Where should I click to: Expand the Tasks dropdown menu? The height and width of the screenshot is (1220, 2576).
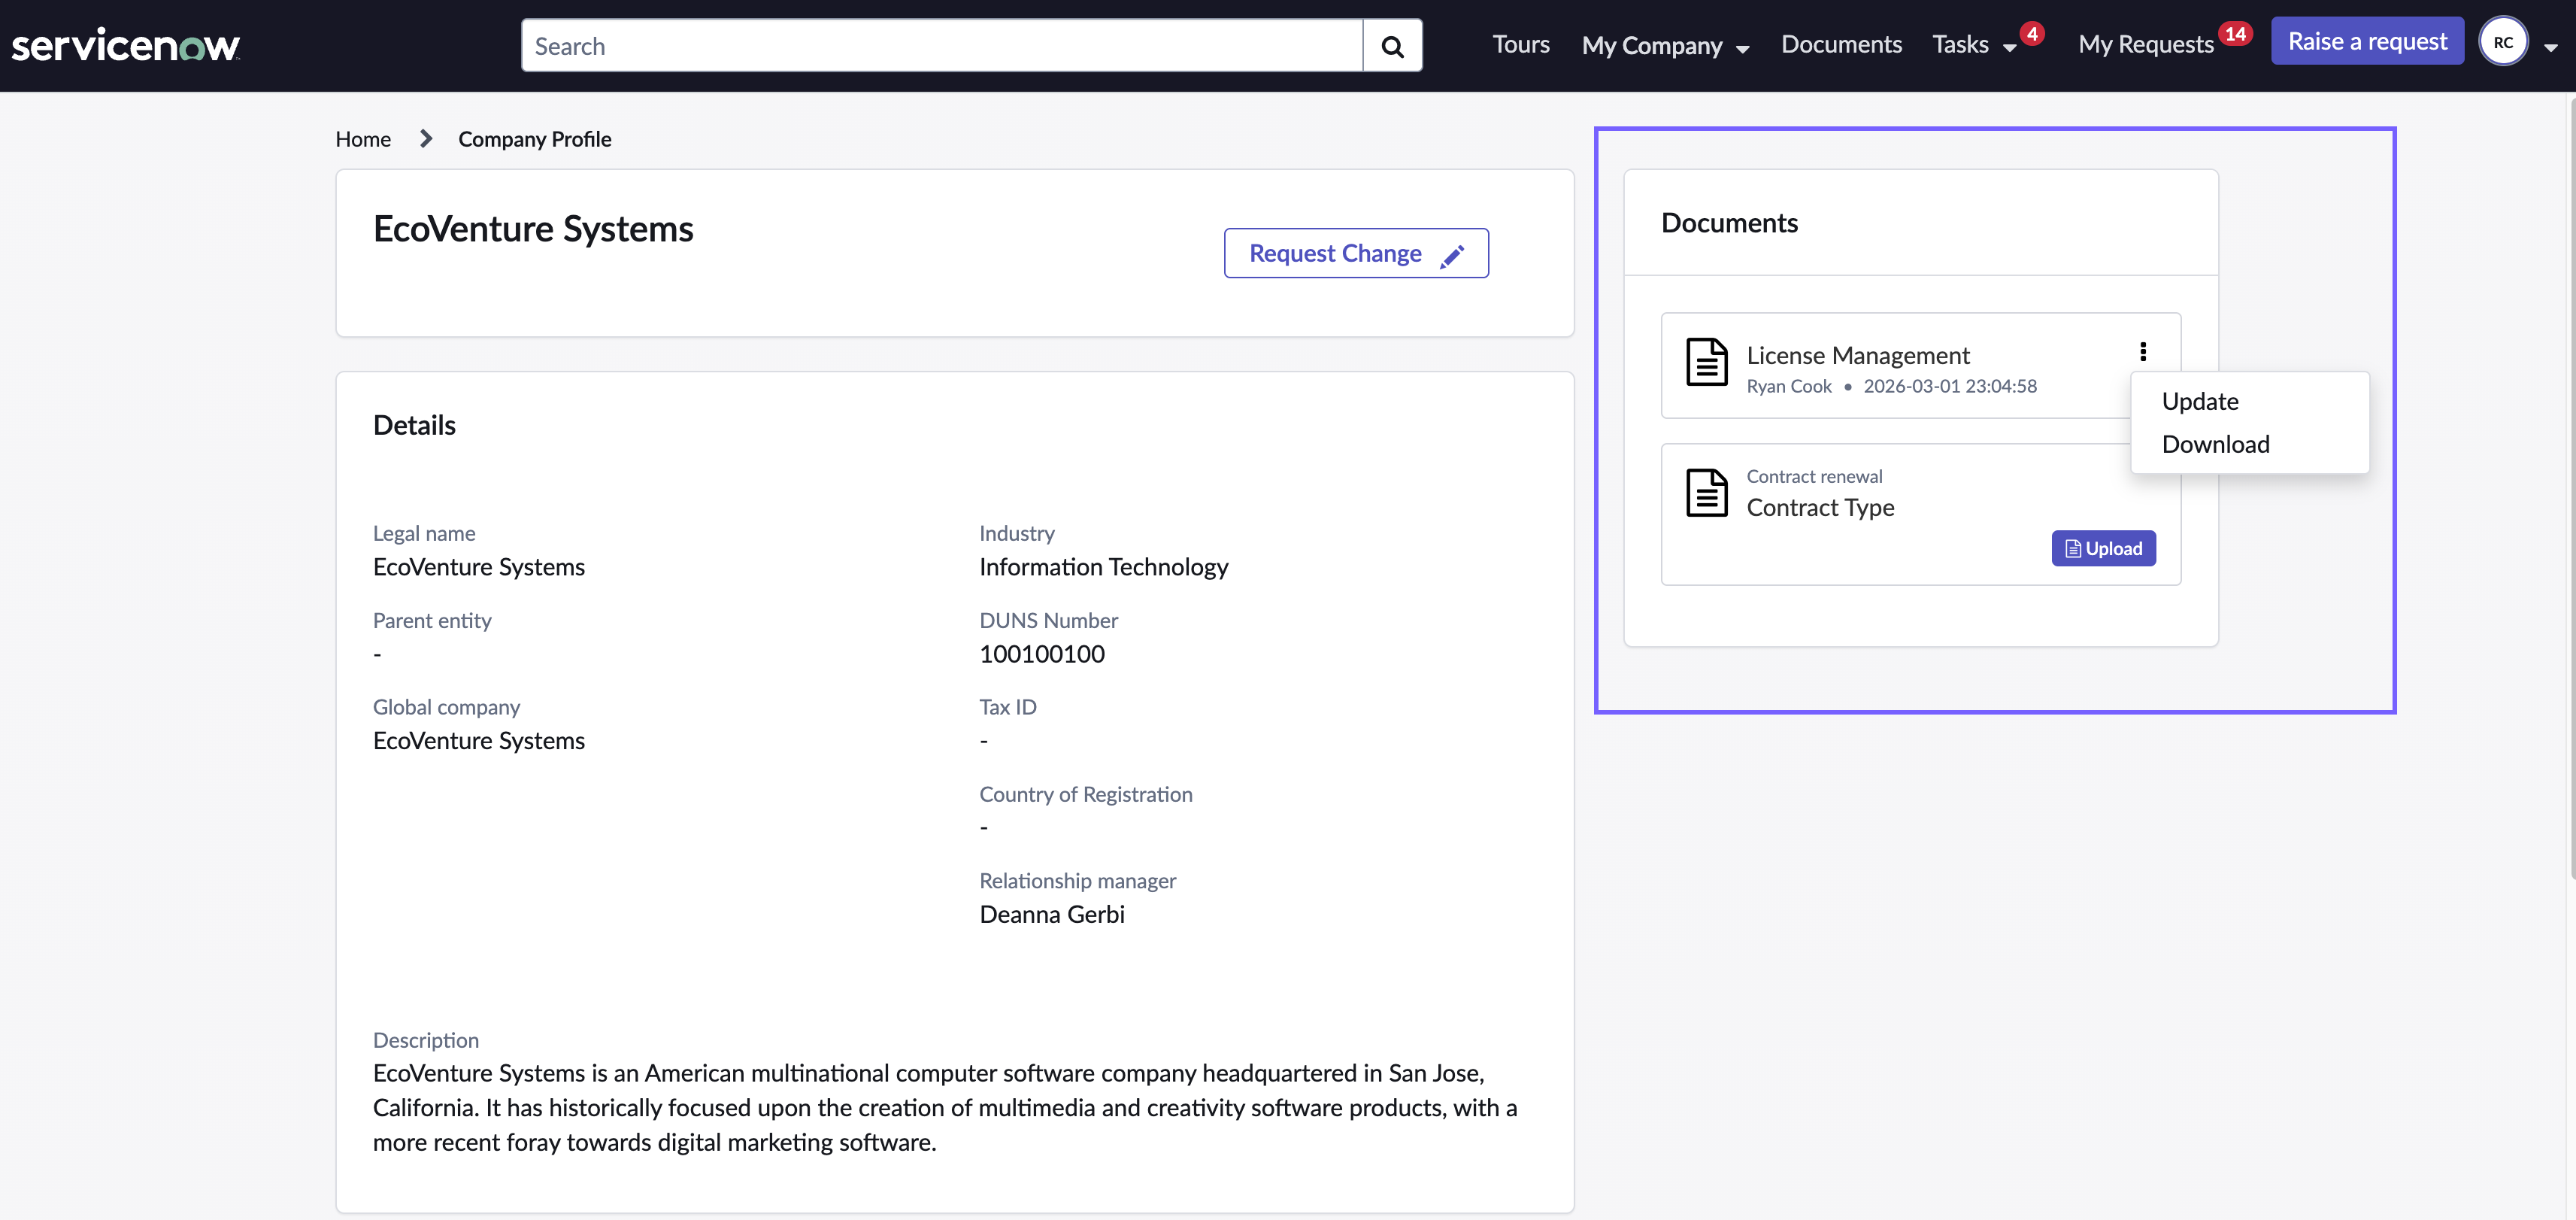[1974, 44]
